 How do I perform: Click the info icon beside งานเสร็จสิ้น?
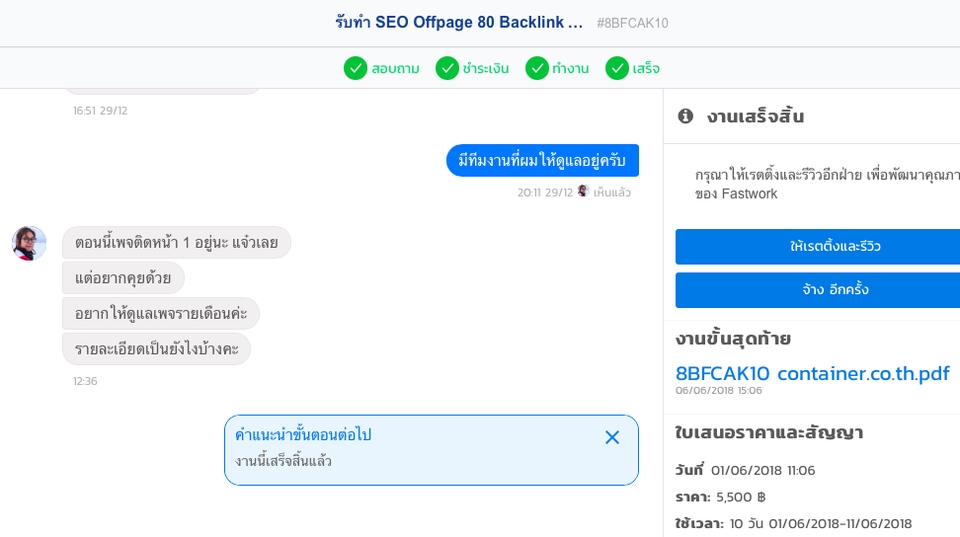[685, 116]
